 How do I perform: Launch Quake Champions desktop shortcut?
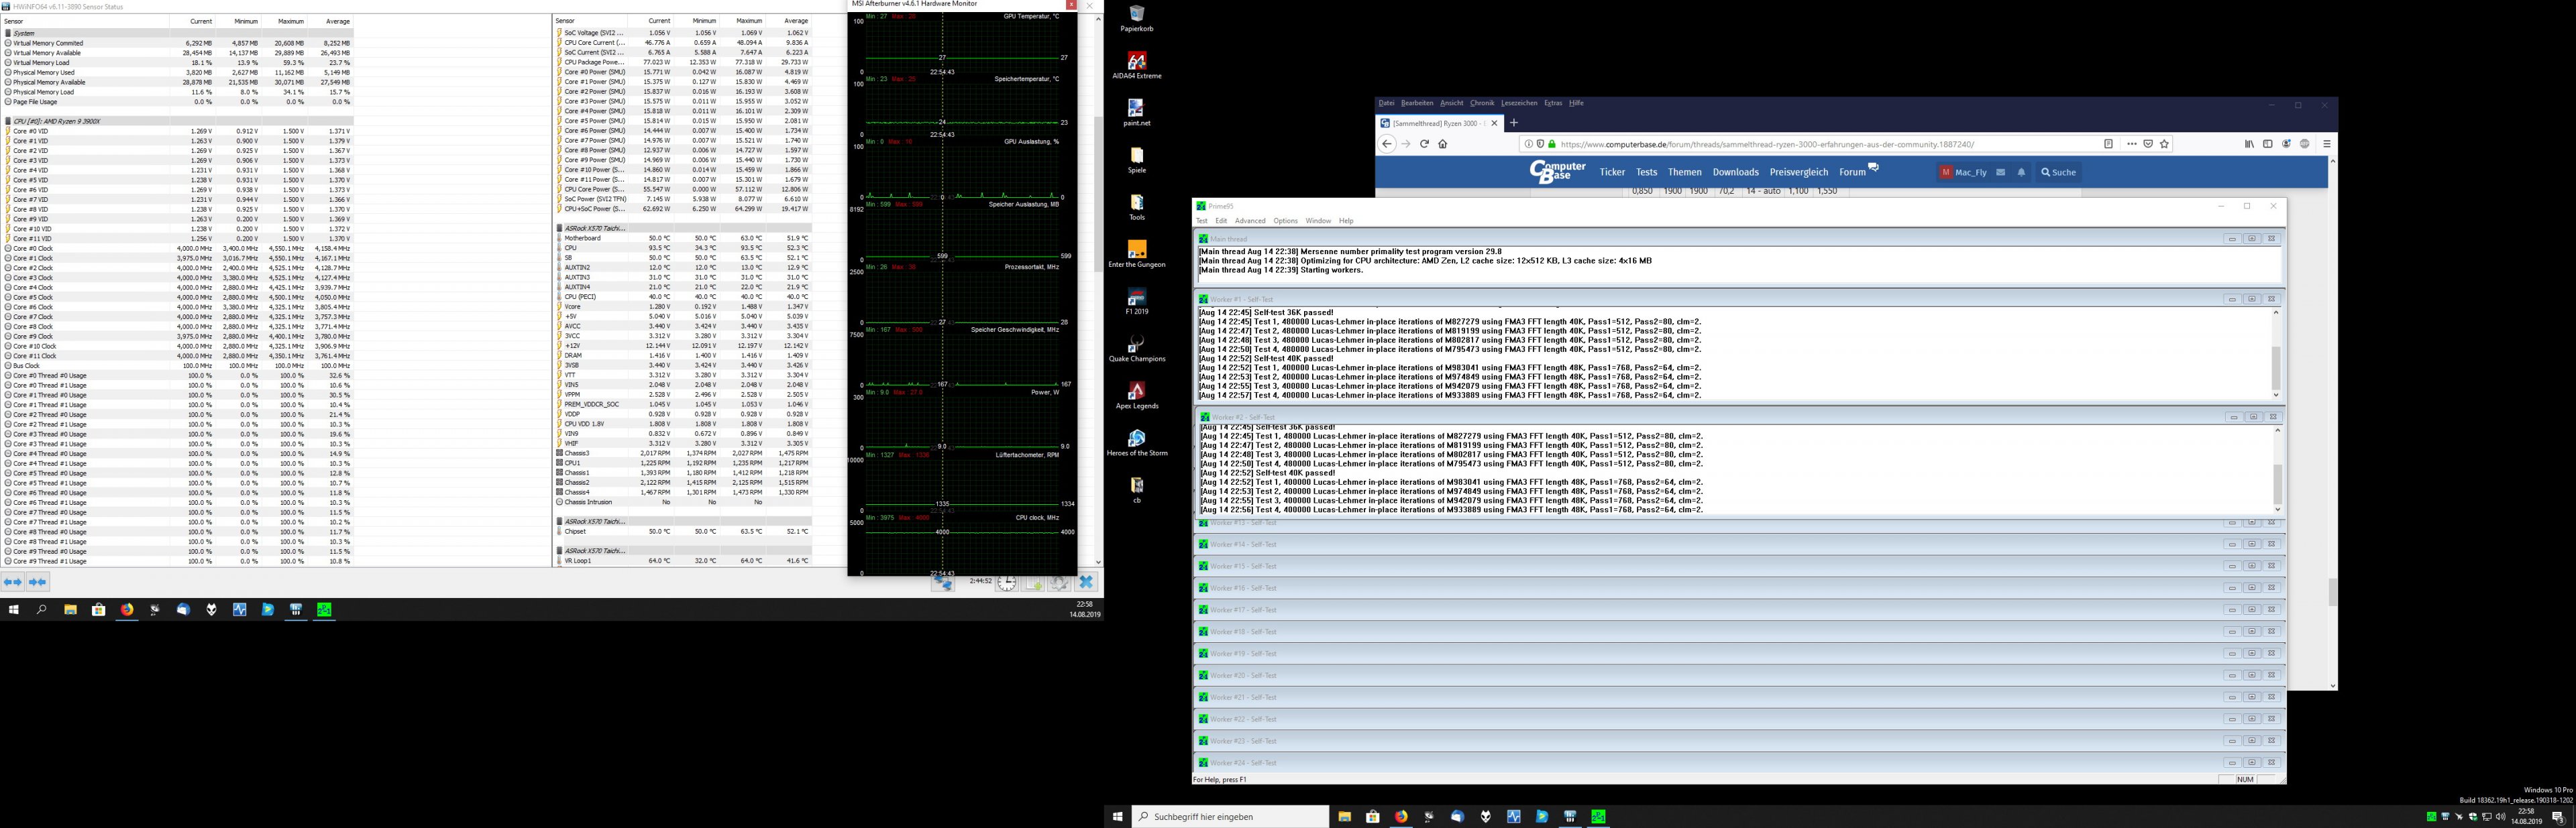(1137, 349)
